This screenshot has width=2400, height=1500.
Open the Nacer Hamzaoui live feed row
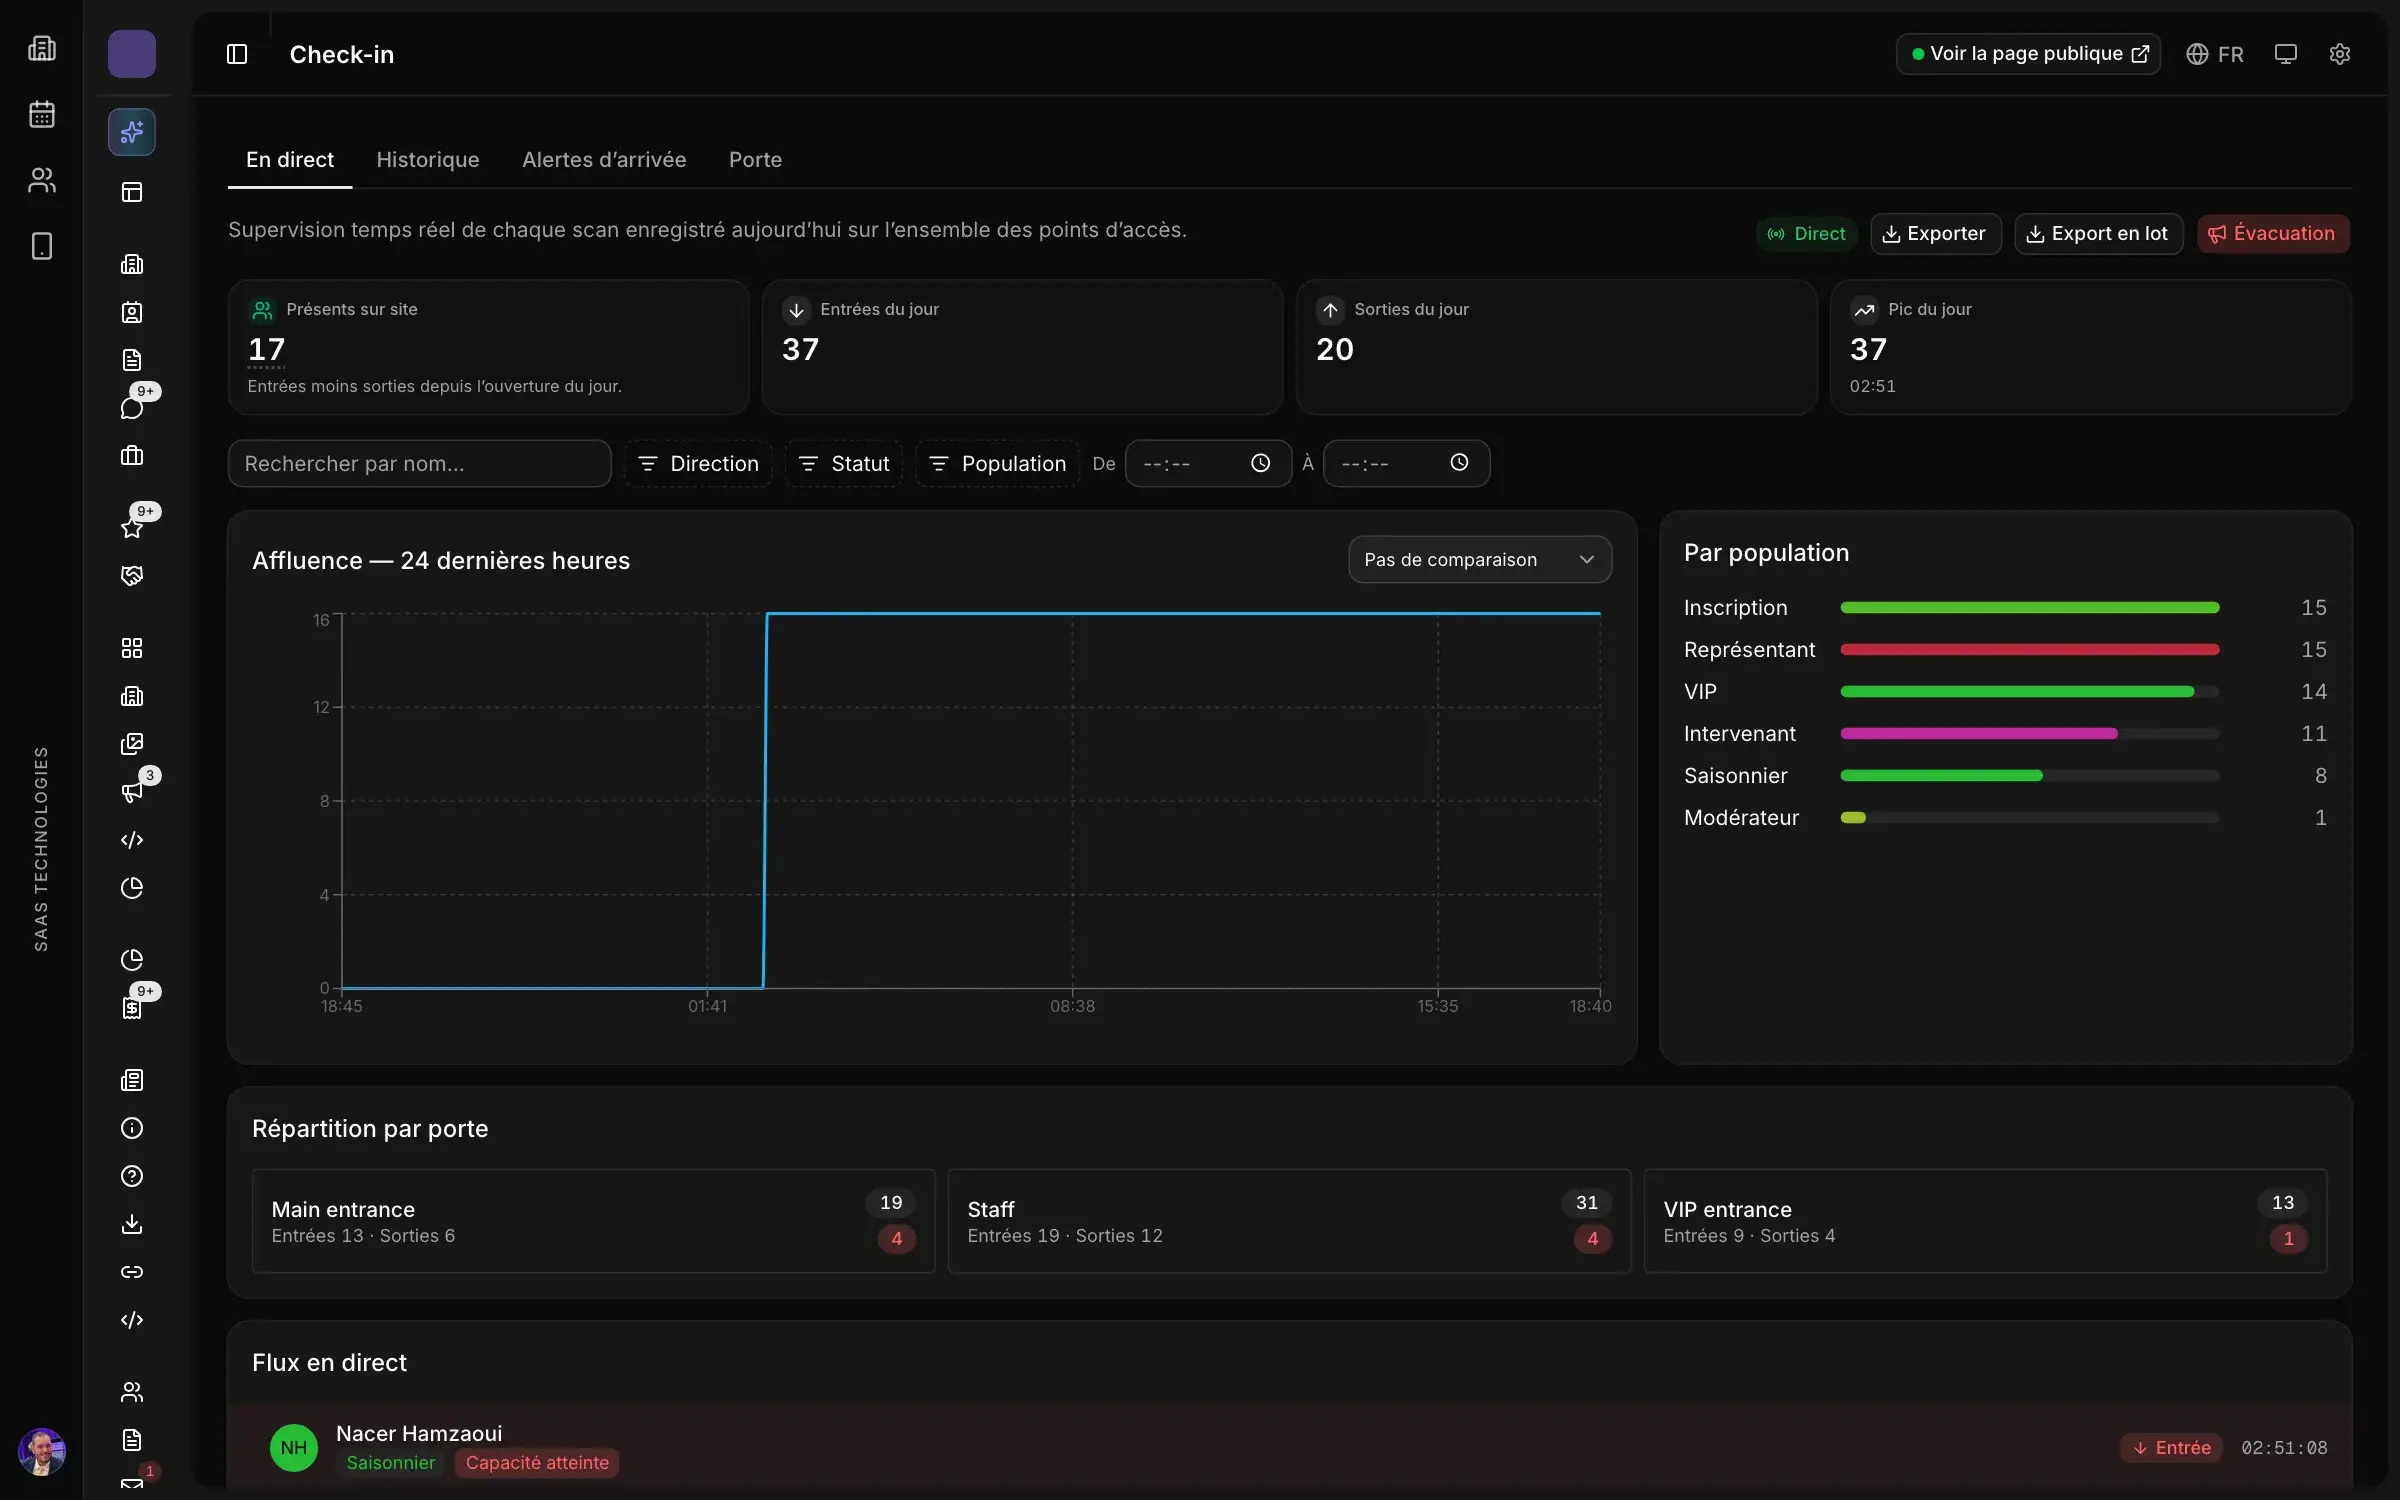tap(1290, 1447)
